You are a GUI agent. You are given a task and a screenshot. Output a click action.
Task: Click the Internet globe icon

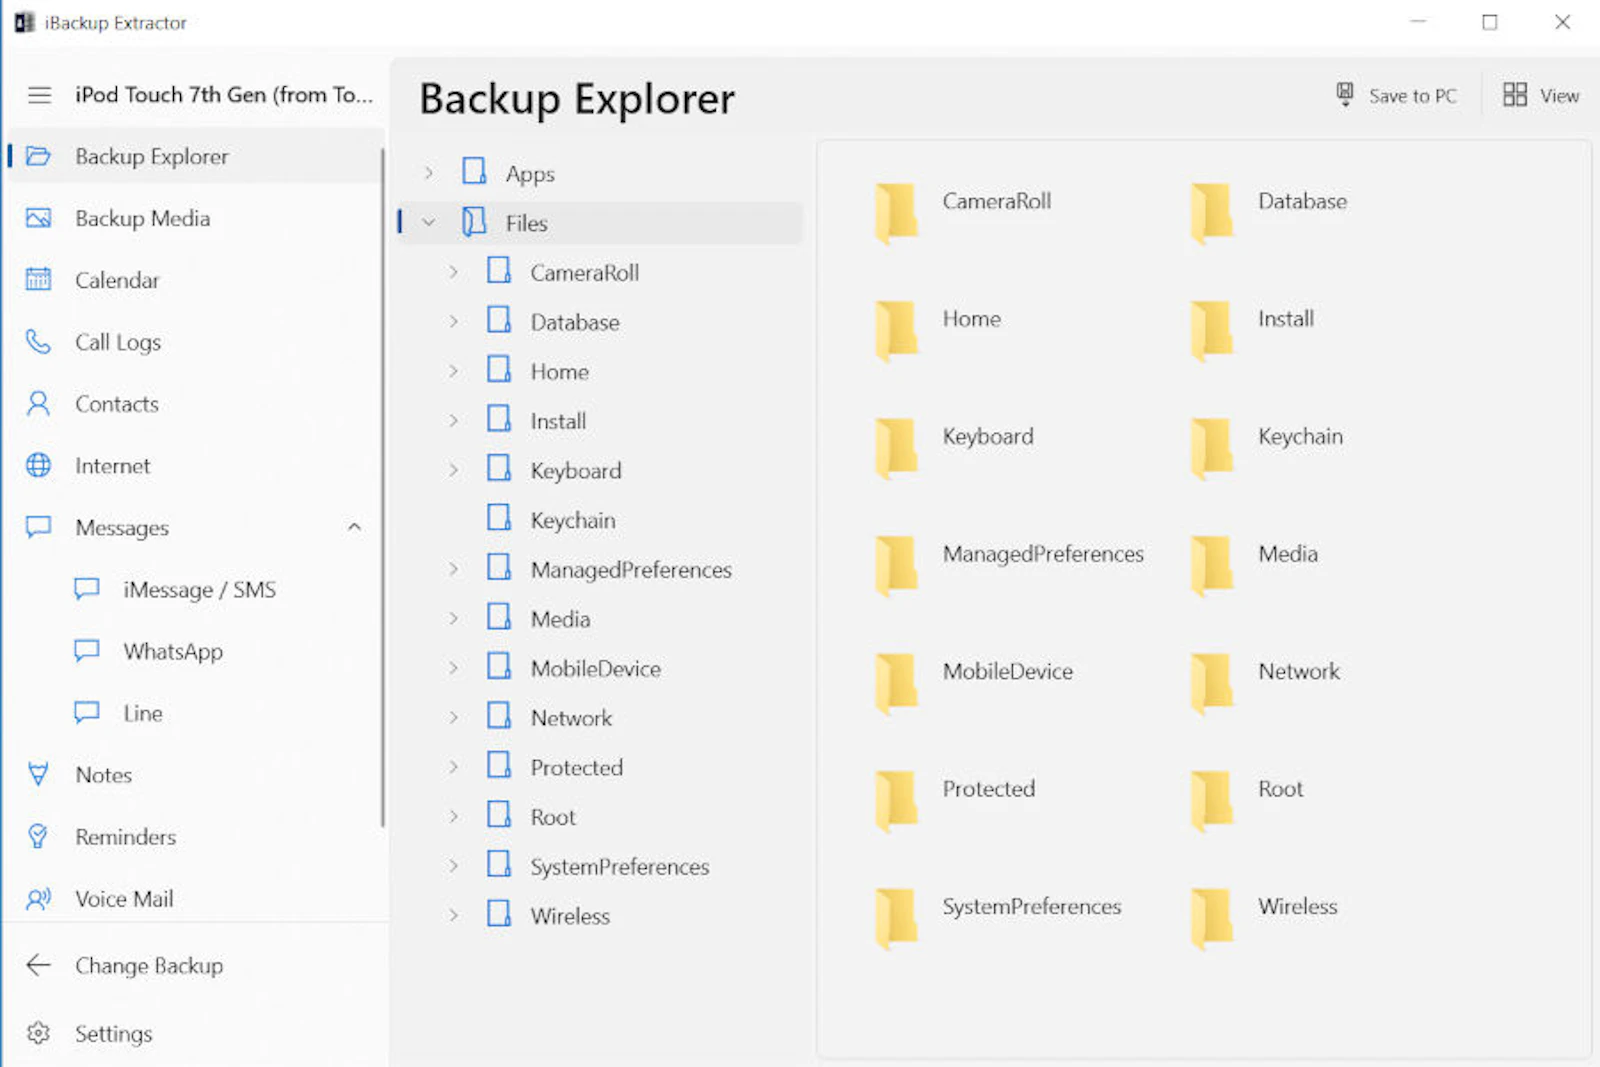point(38,465)
